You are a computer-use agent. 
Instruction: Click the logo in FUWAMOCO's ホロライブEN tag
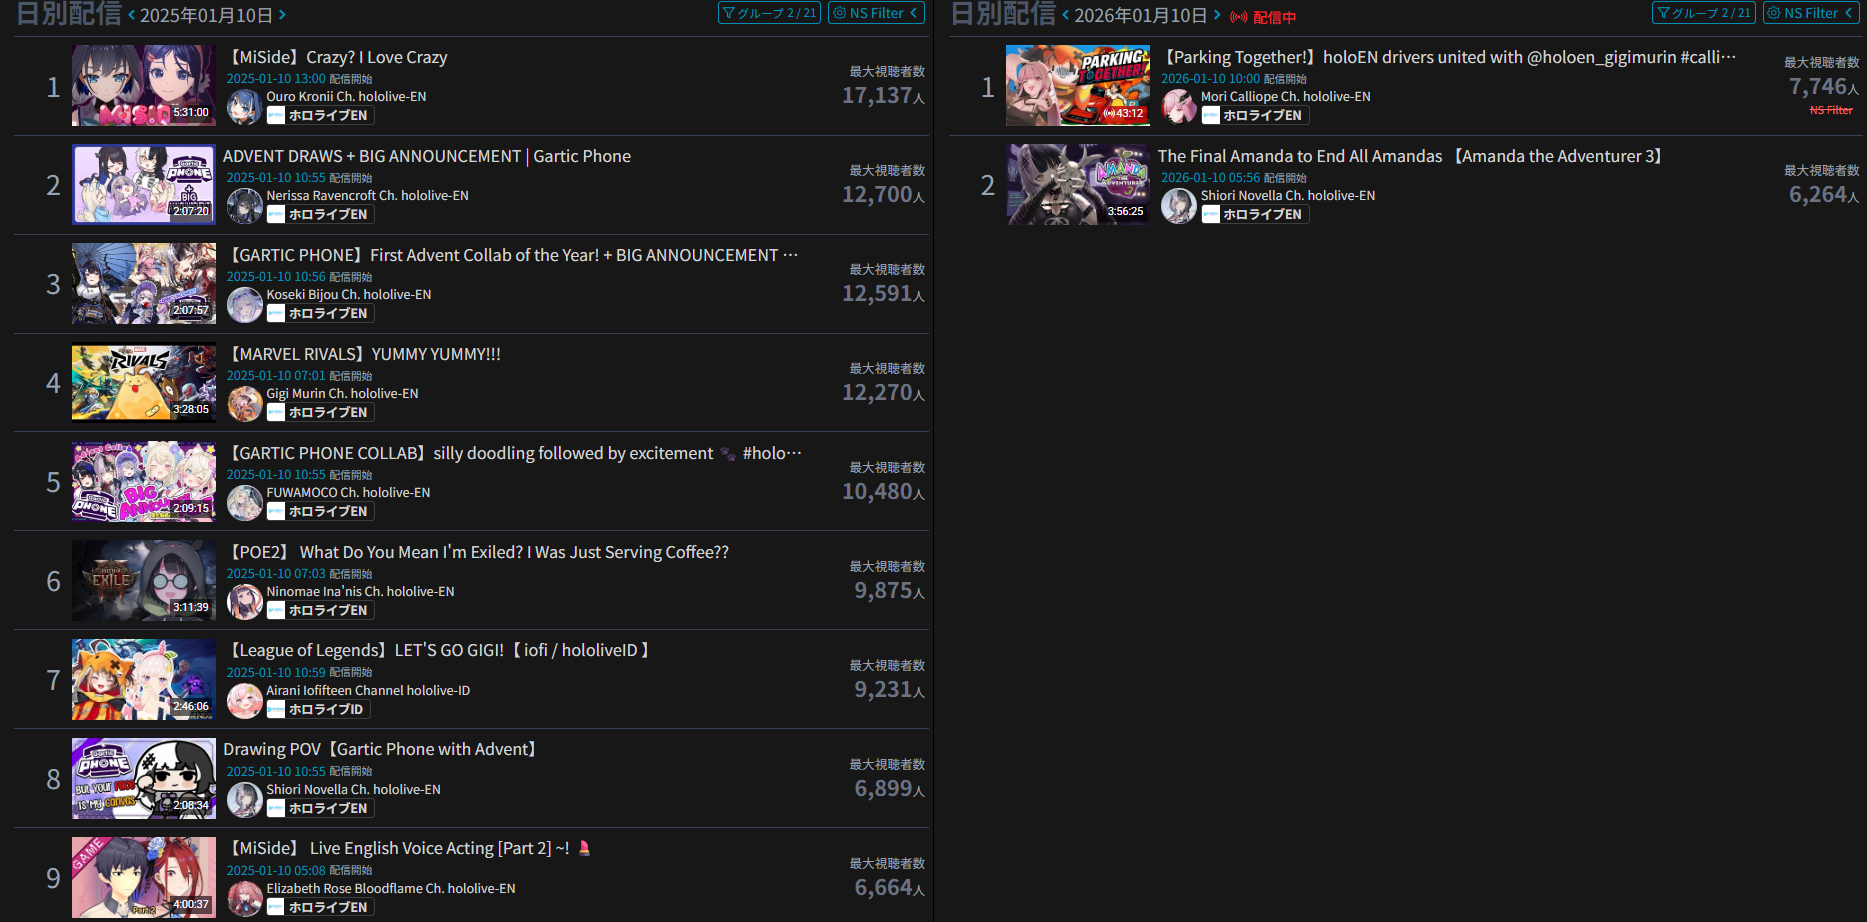(x=276, y=511)
